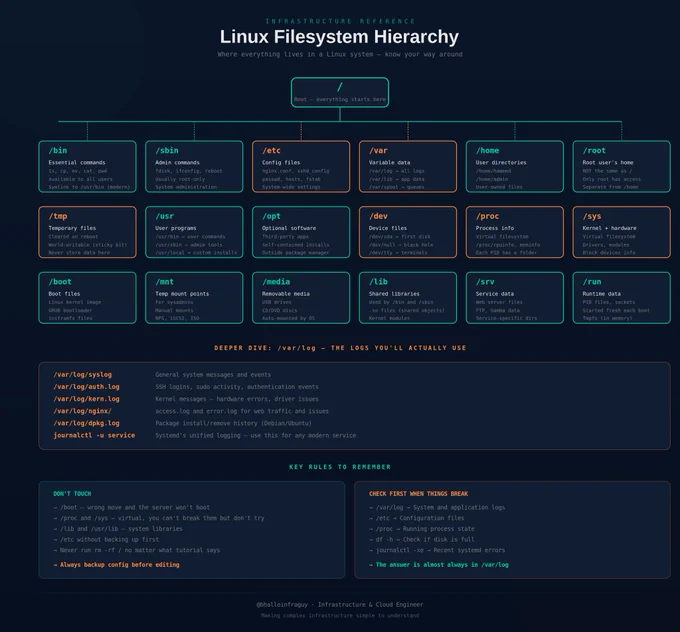680x632 pixels.
Task: Select the /run Runtime data card
Action: coord(621,298)
